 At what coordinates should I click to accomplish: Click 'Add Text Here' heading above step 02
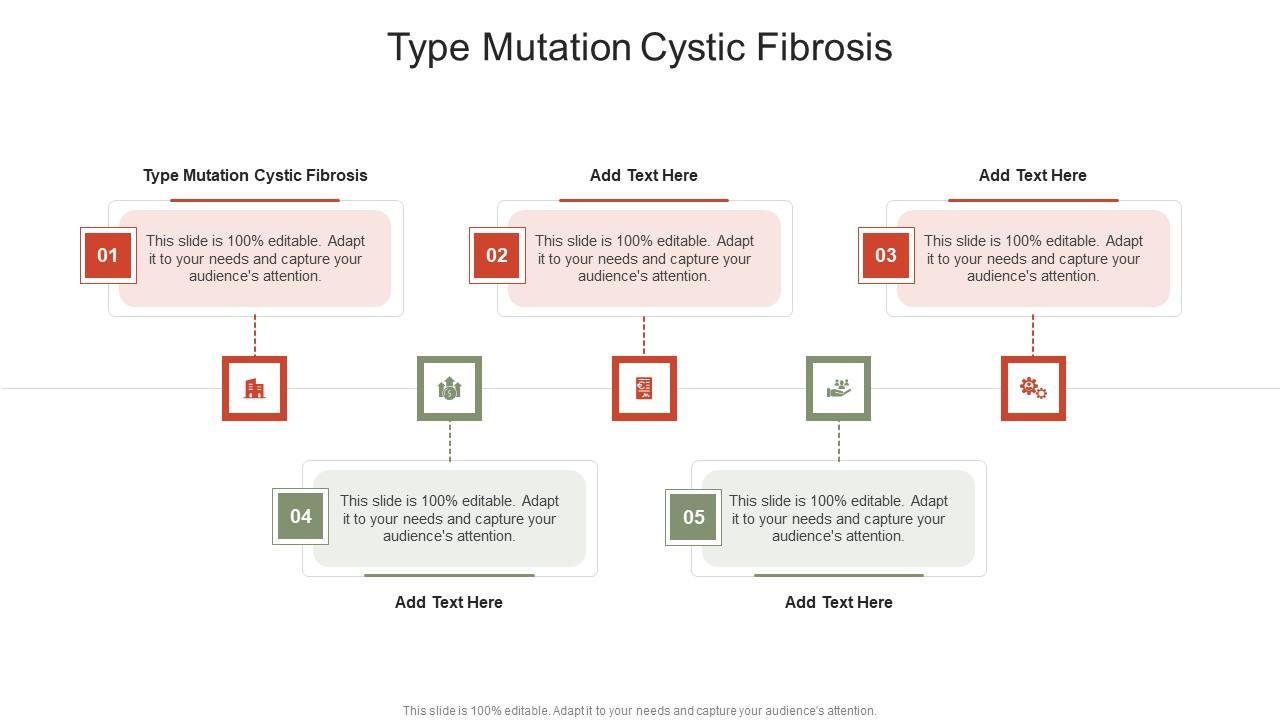[644, 175]
